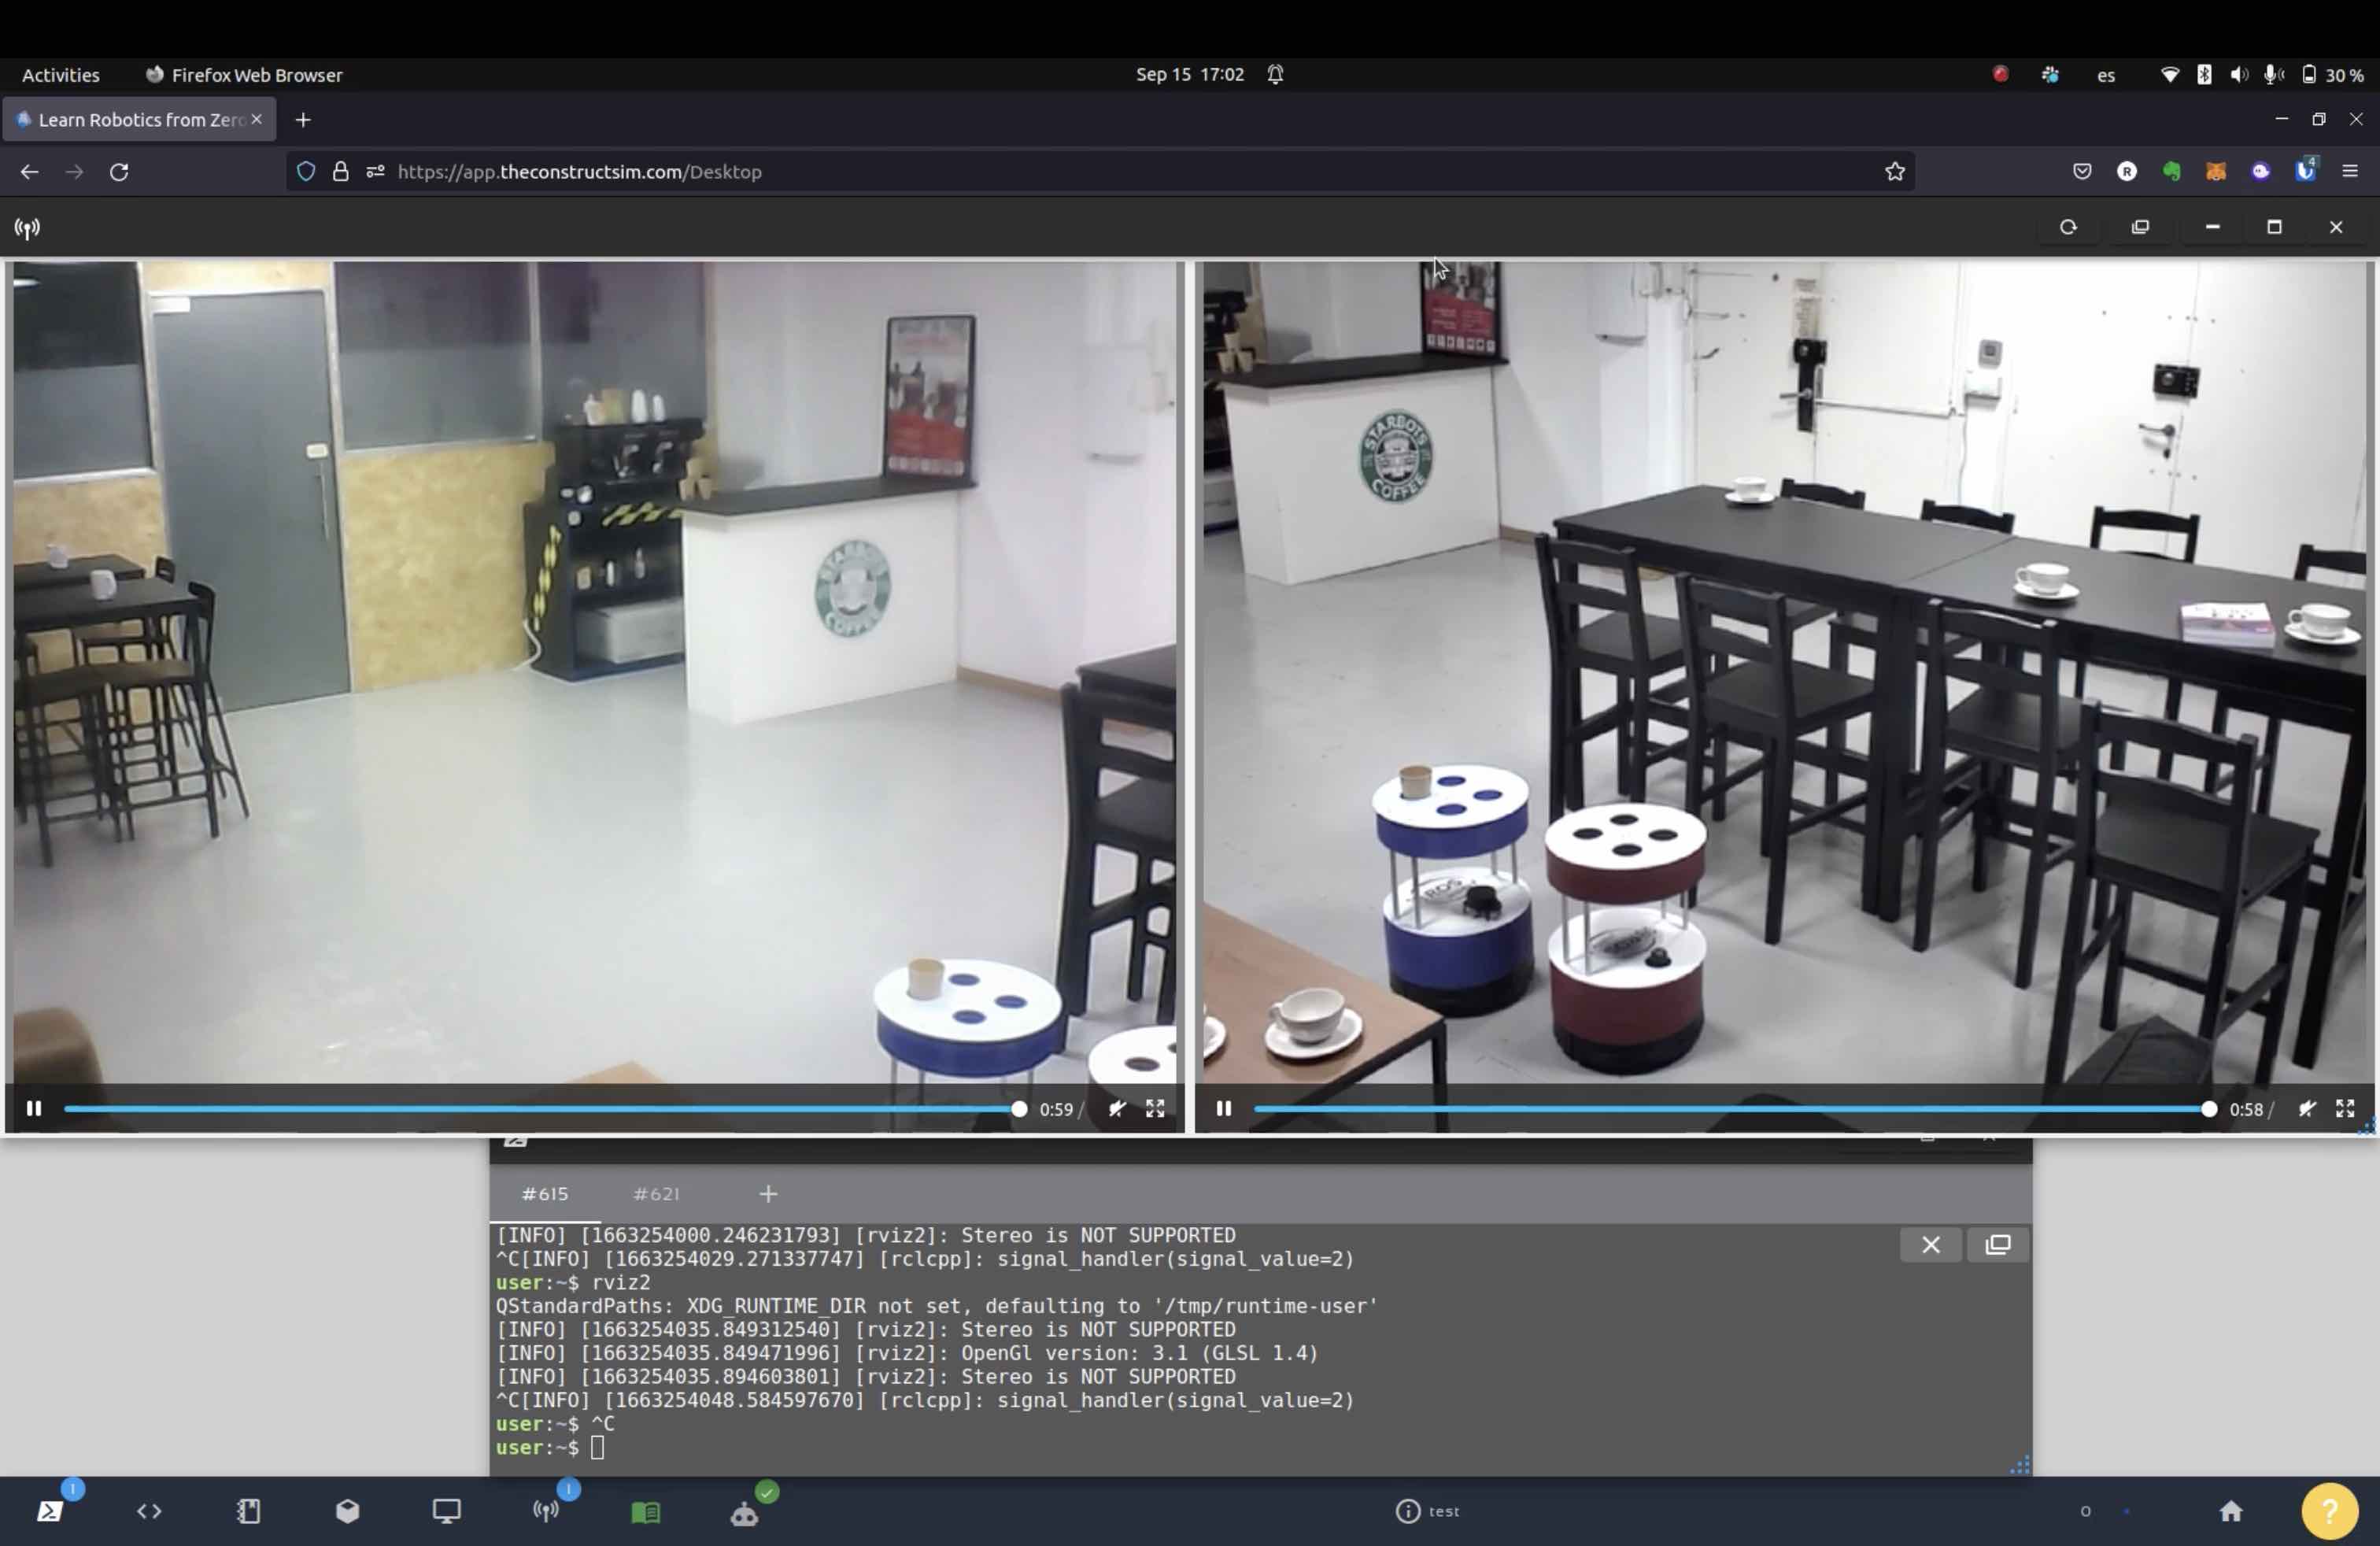This screenshot has width=2380, height=1546.
Task: Close the terminal panel with X button
Action: click(x=1930, y=1244)
